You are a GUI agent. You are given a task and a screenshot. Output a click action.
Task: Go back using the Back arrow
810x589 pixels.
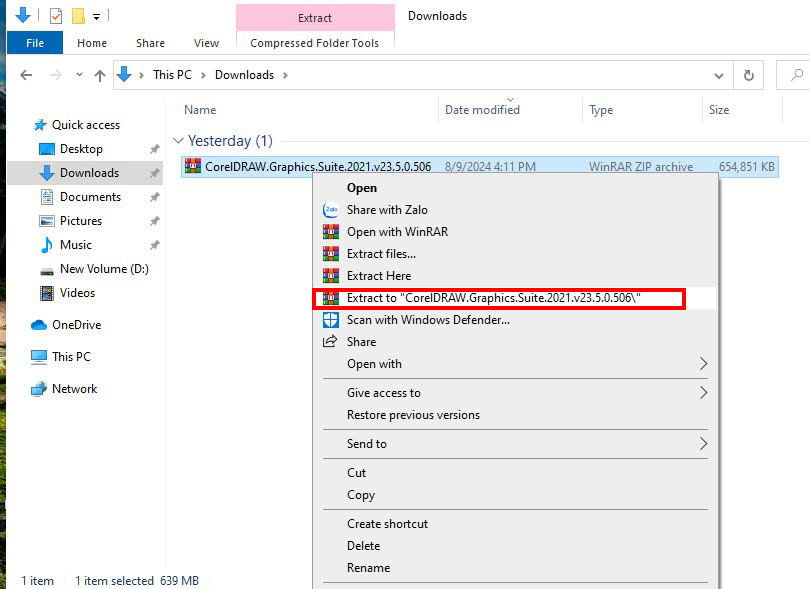coord(26,75)
